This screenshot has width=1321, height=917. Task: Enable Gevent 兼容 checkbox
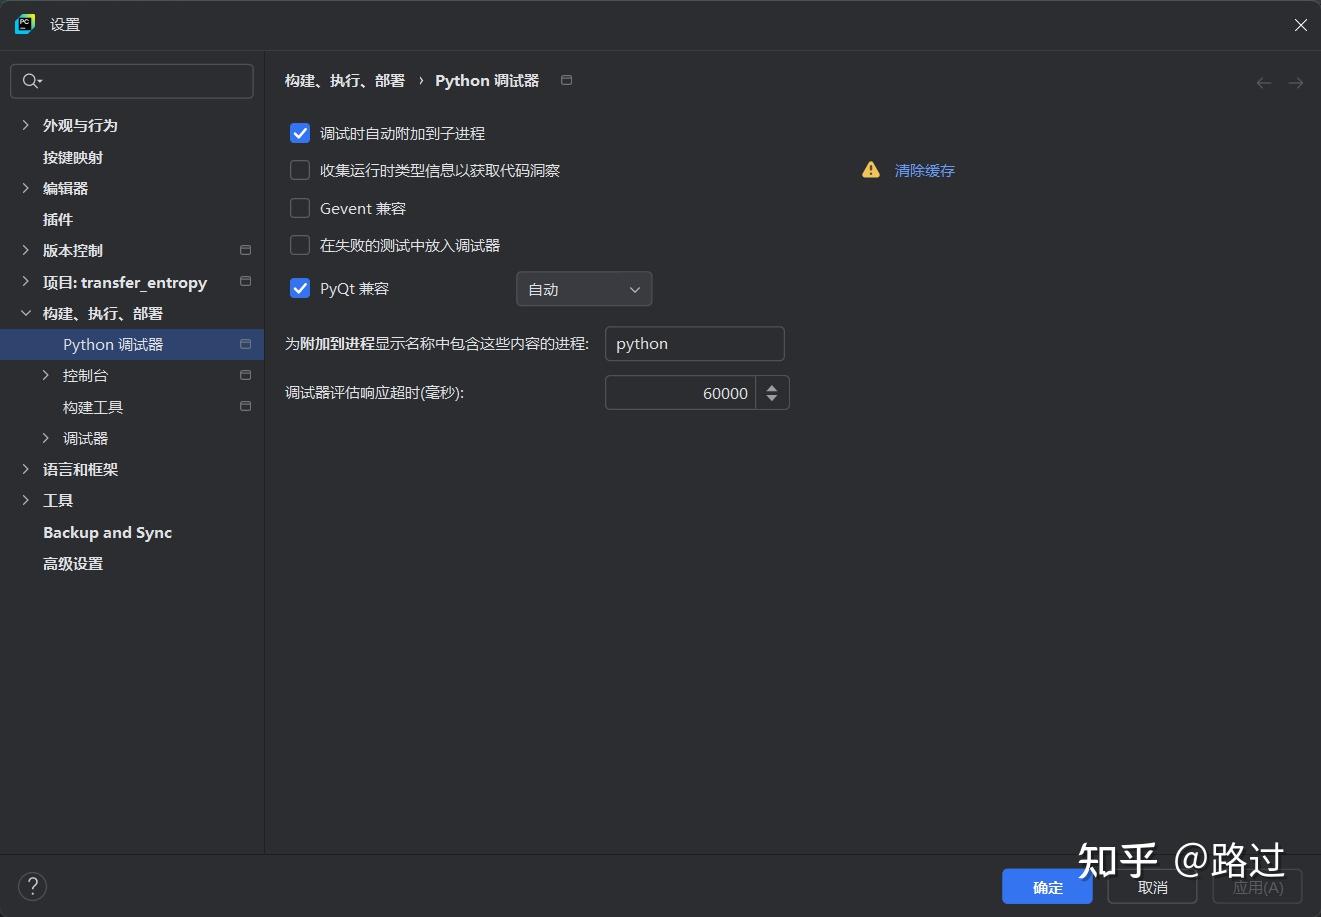pyautogui.click(x=300, y=208)
